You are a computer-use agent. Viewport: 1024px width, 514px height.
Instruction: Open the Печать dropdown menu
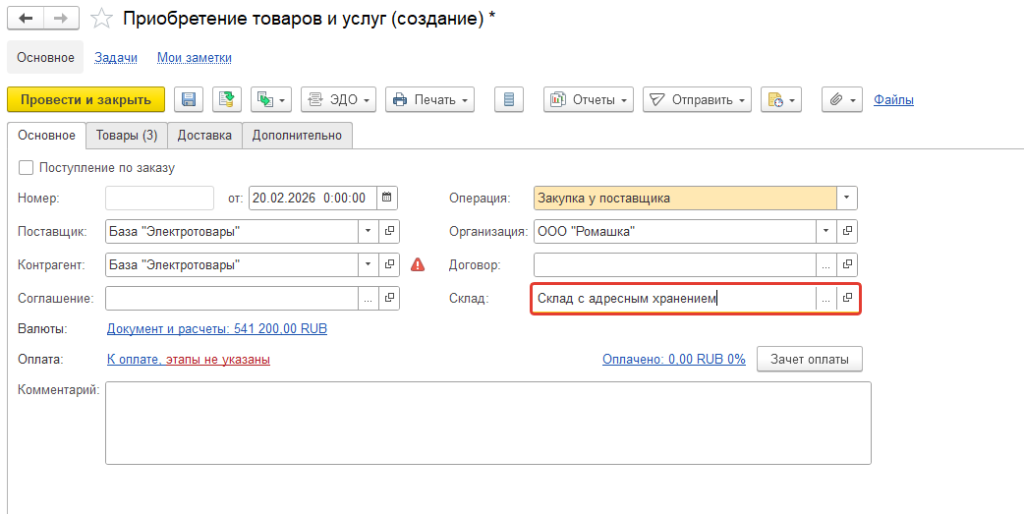429,99
